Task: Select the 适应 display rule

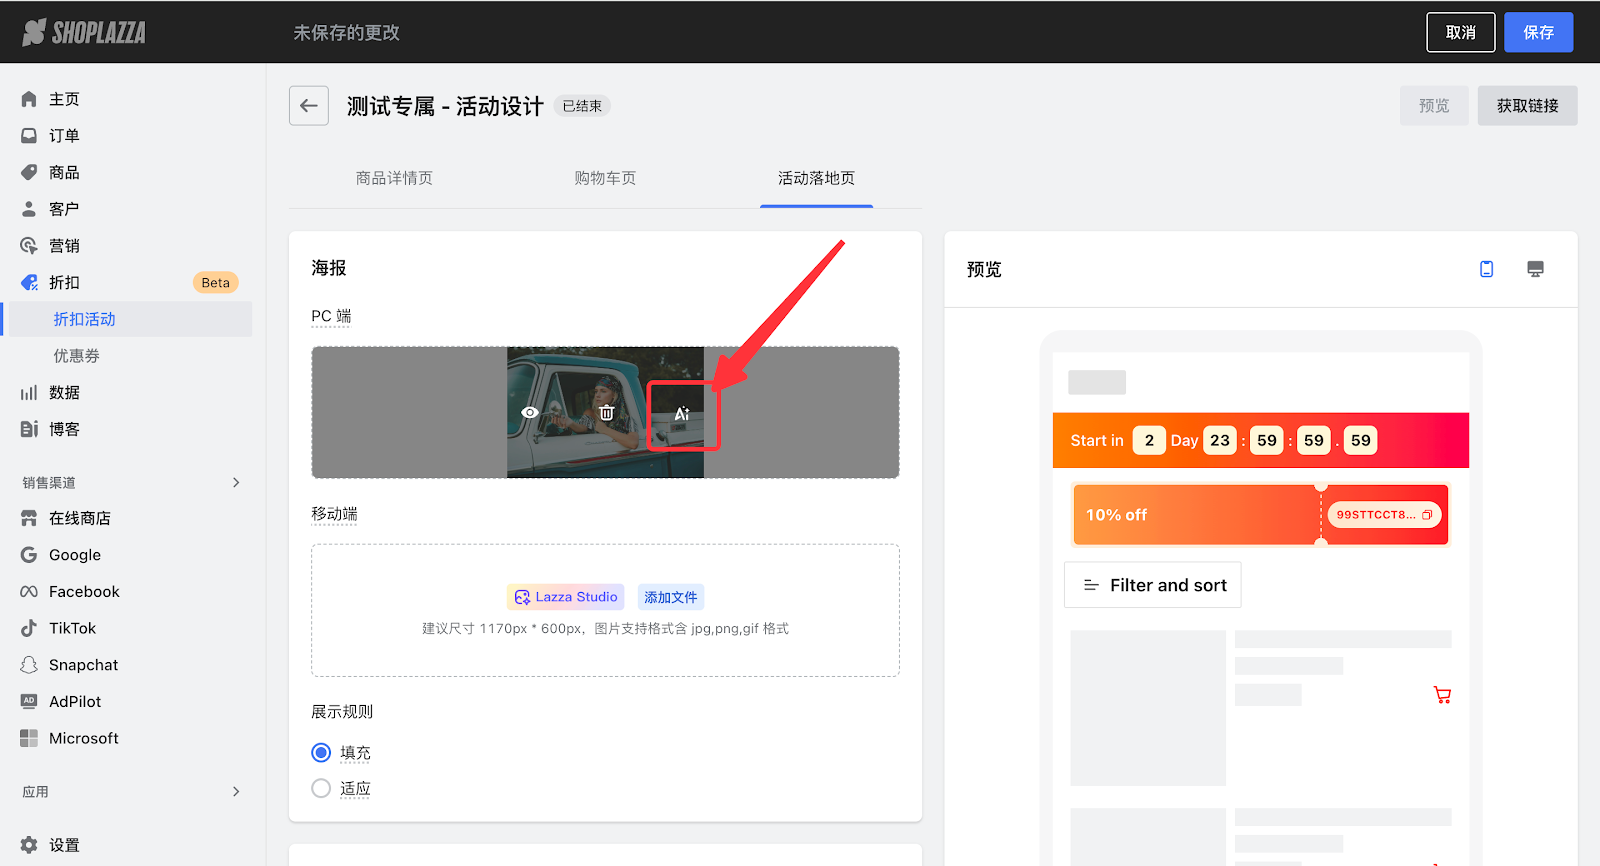Action: (321, 788)
